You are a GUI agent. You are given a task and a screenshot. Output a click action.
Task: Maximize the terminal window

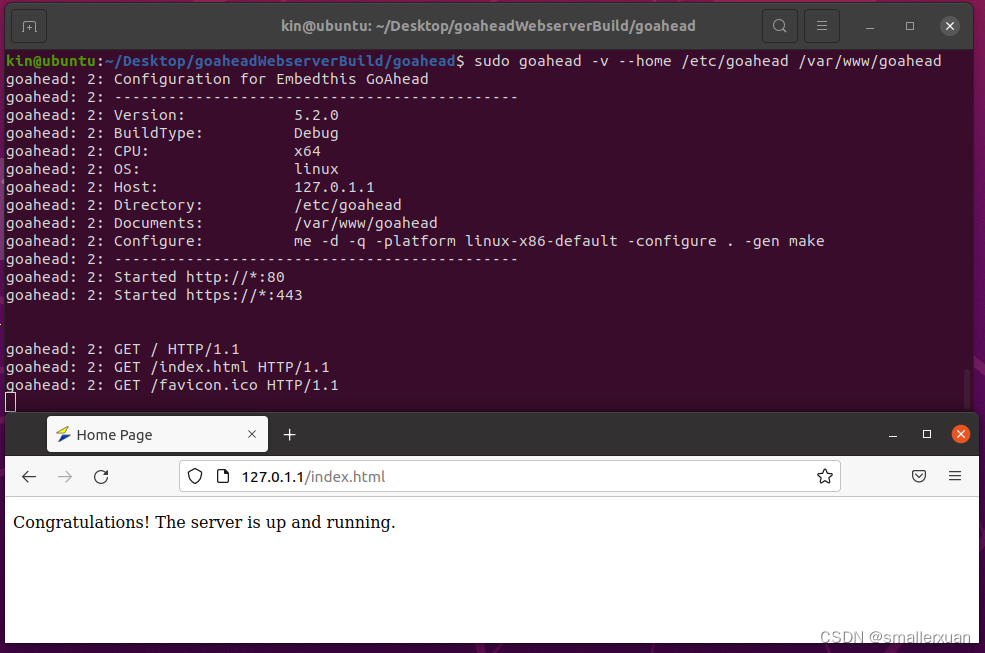[x=910, y=26]
